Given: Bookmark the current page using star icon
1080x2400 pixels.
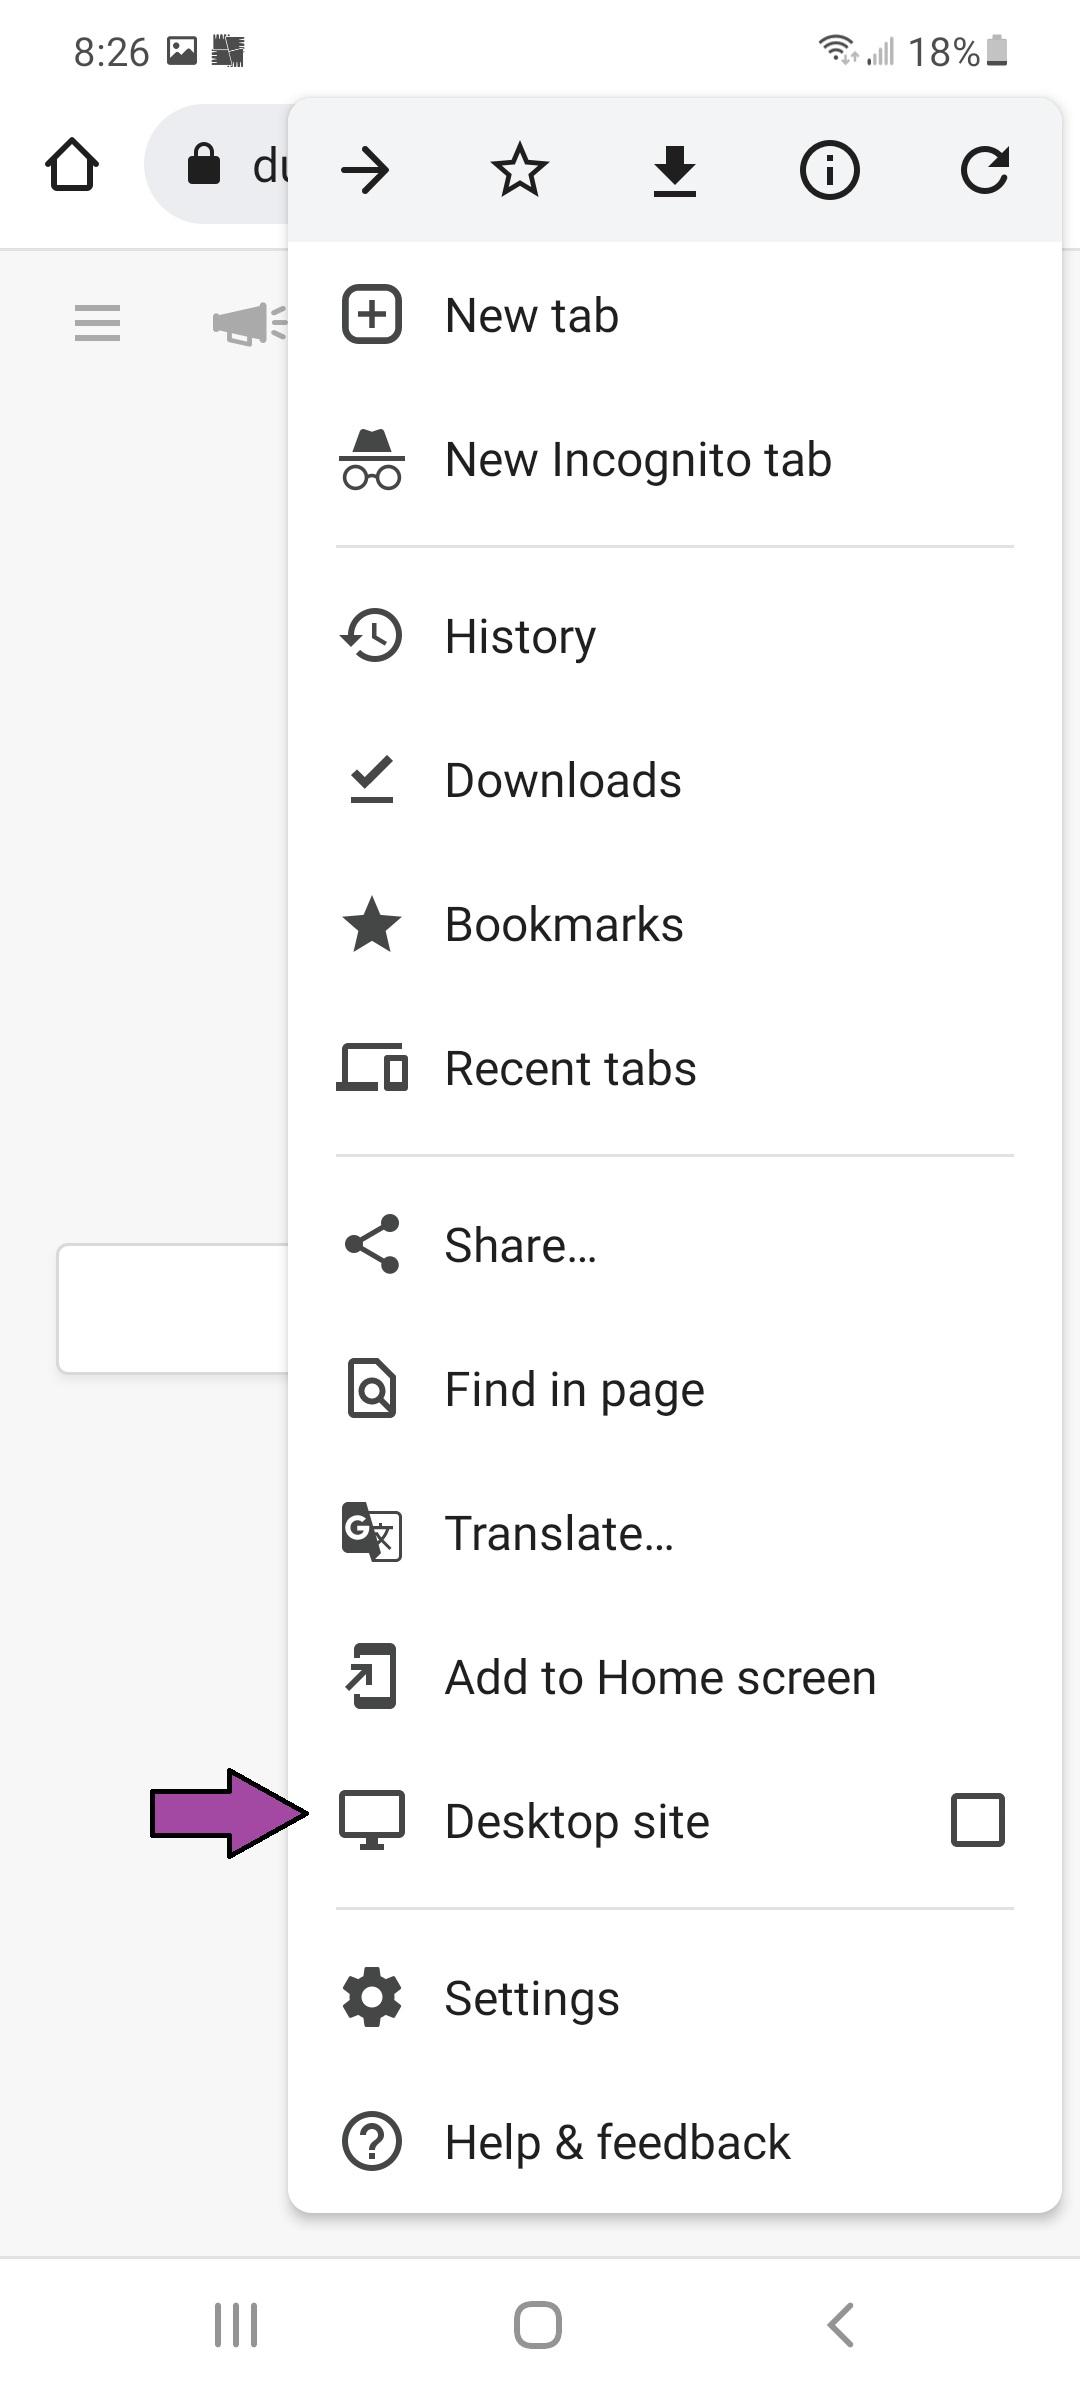Looking at the screenshot, I should tap(519, 168).
